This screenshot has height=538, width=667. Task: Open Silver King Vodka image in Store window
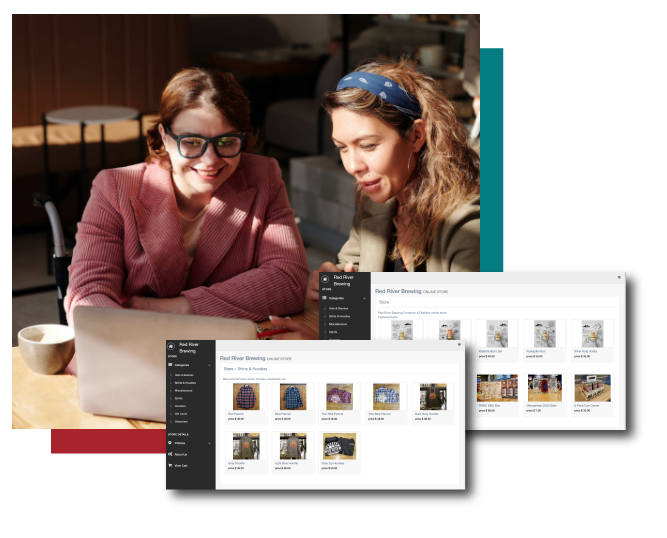click(593, 334)
